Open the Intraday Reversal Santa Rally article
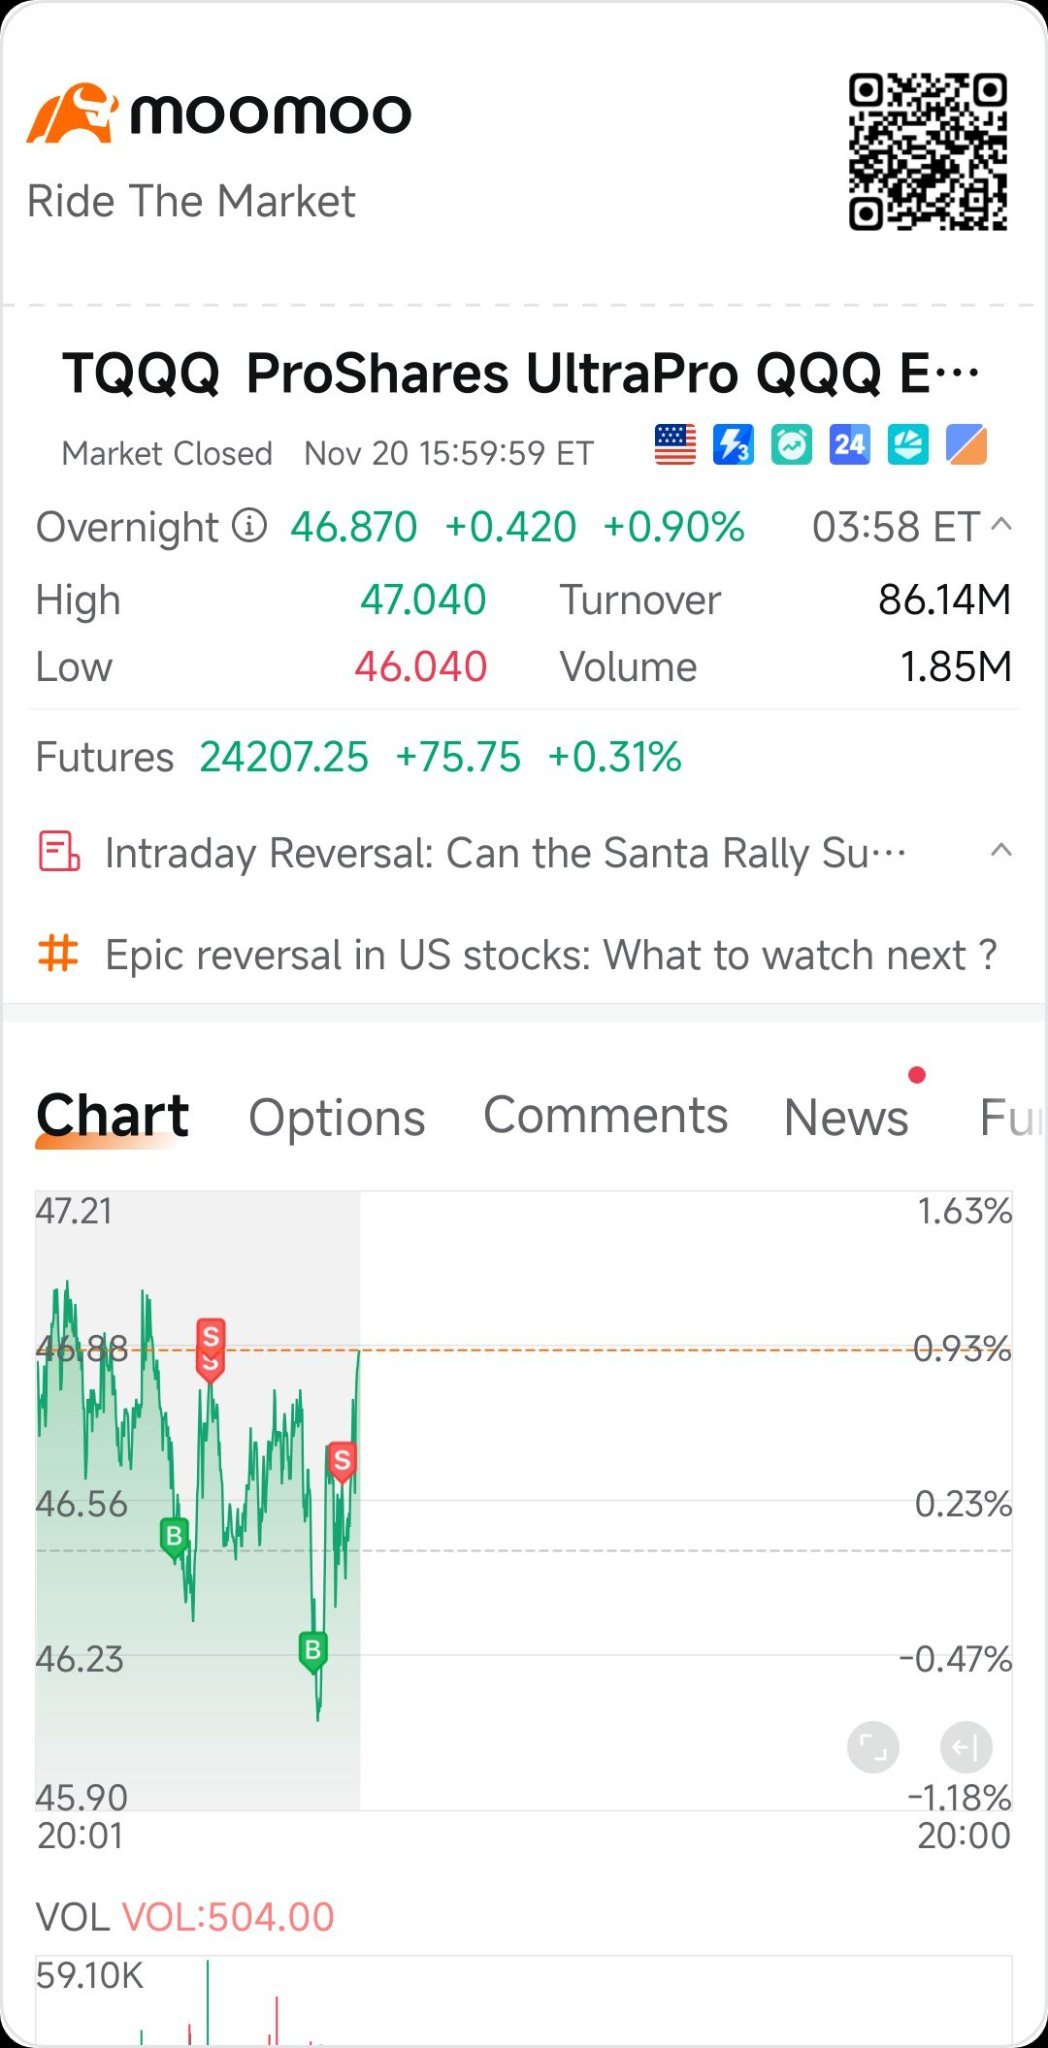The image size is (1048, 2048). 505,853
